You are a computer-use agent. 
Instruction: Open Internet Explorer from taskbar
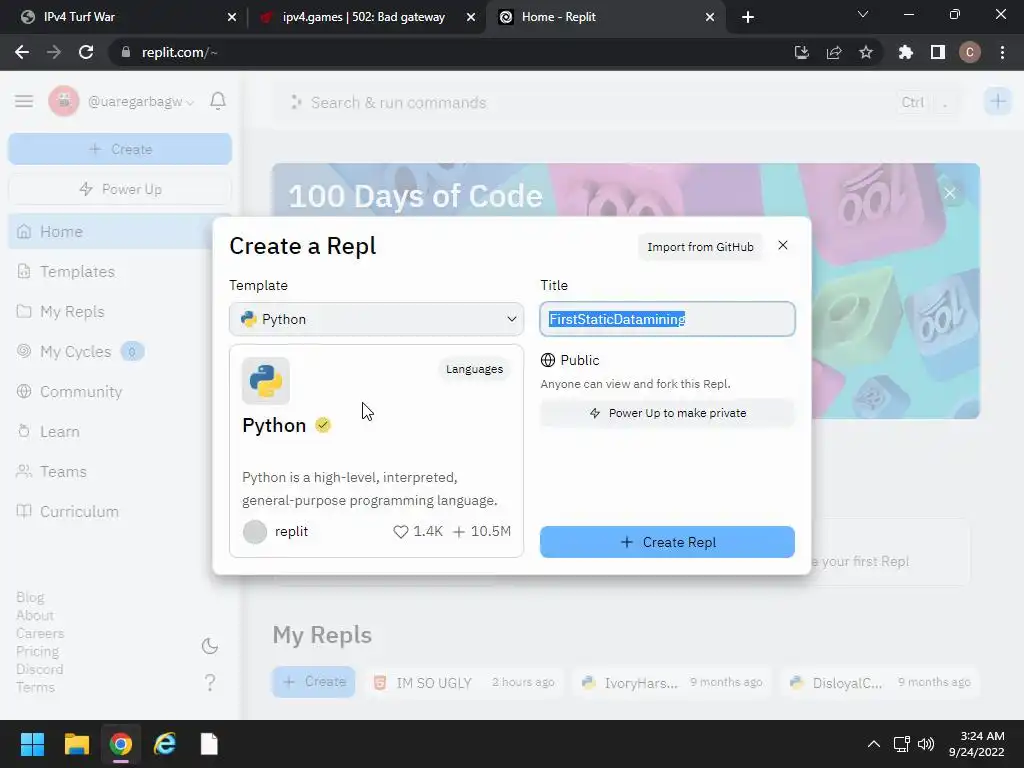coord(165,744)
